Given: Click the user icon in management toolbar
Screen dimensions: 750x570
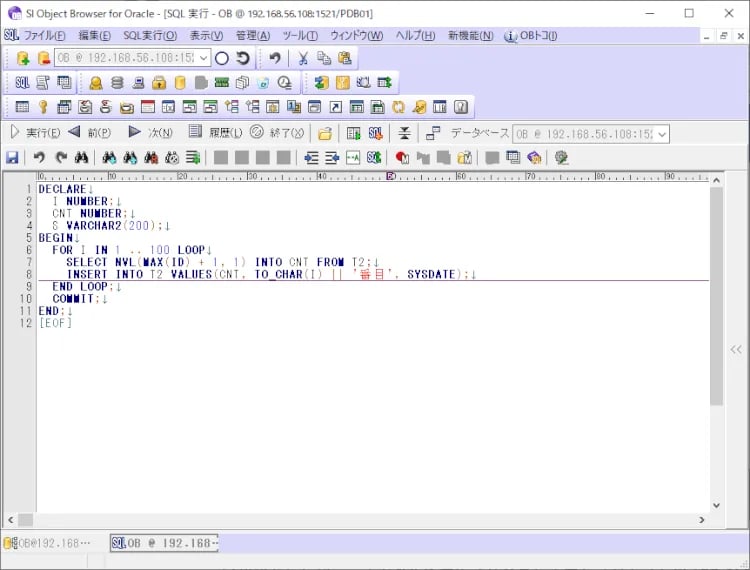Looking at the screenshot, I should (95, 82).
